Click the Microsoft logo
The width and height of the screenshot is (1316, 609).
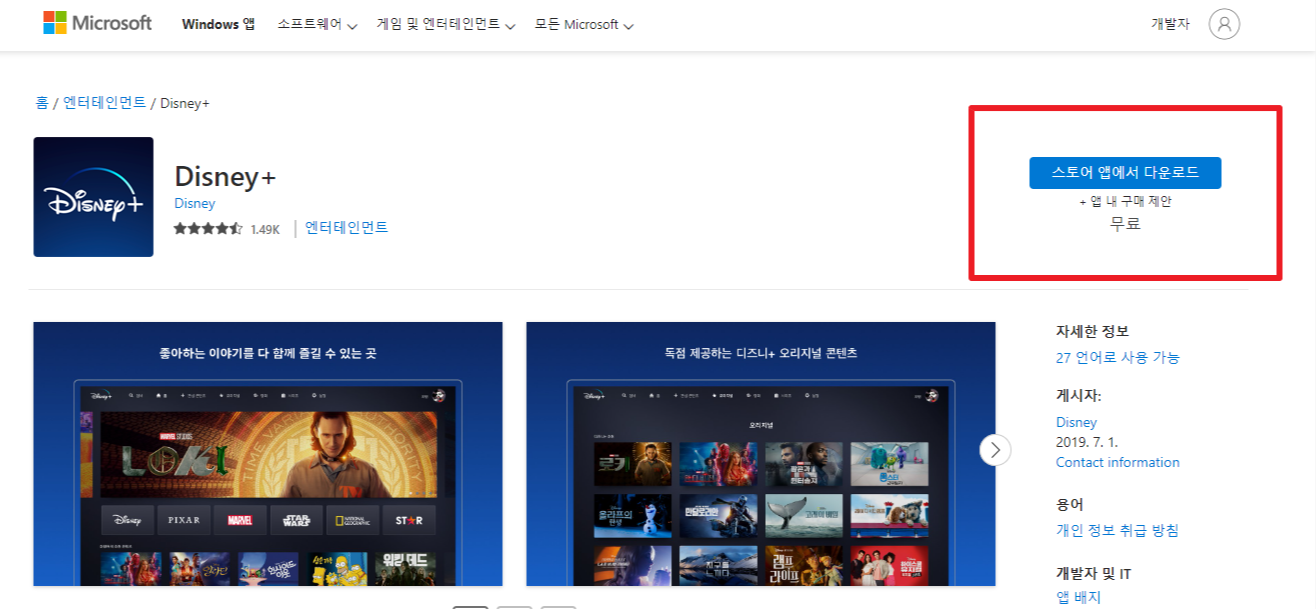tap(96, 23)
